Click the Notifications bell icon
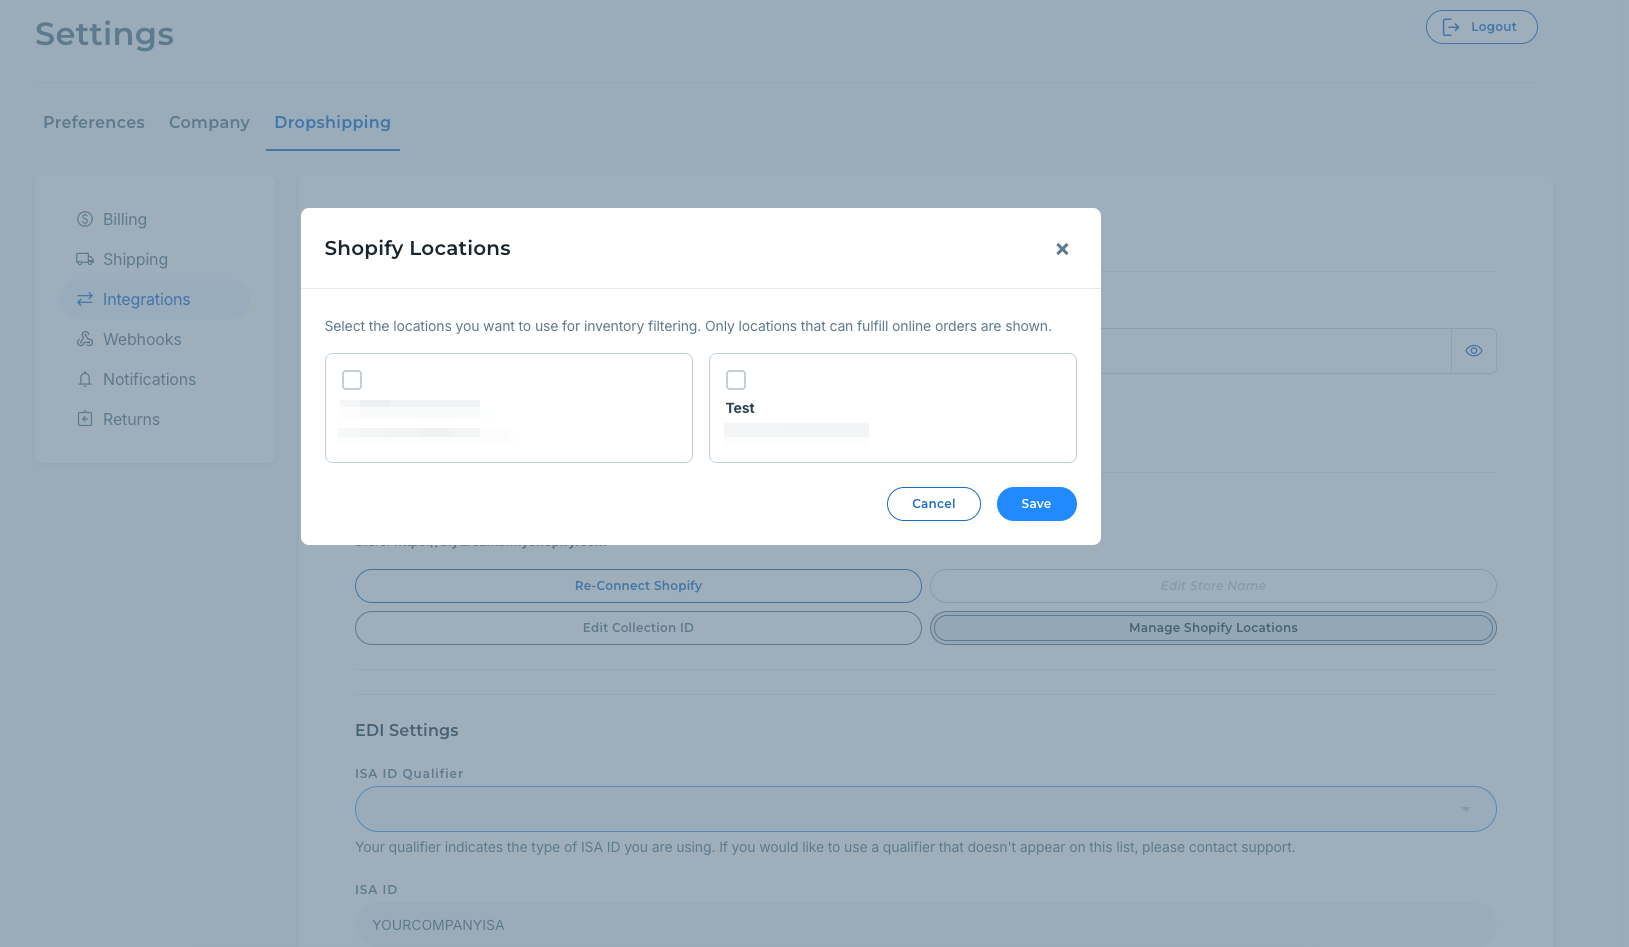This screenshot has height=947, width=1629. [85, 379]
